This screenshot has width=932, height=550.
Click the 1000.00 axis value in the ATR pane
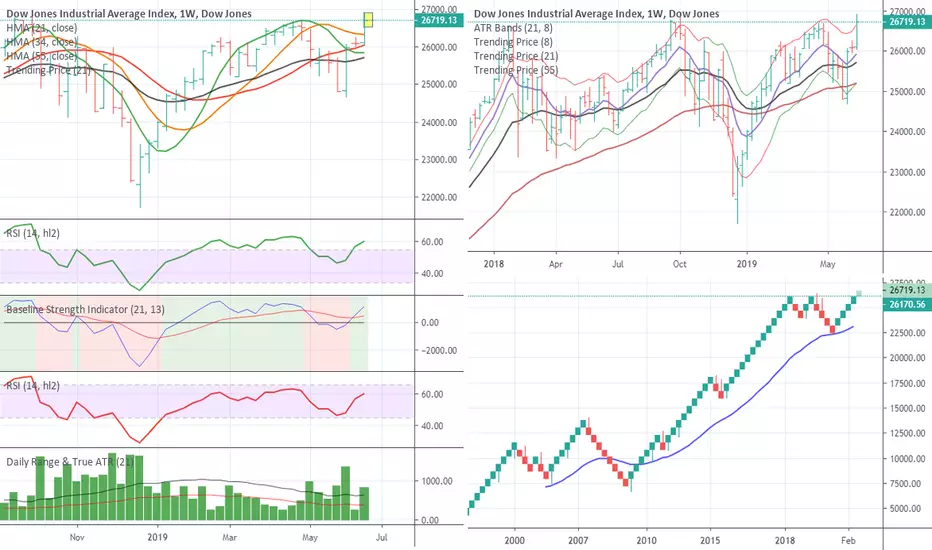(439, 481)
